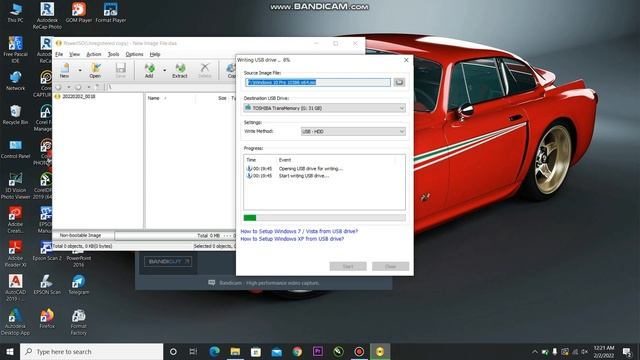Open the Destination USB Drive dropdown
Viewport: 640px width, 360px height.
[324, 108]
